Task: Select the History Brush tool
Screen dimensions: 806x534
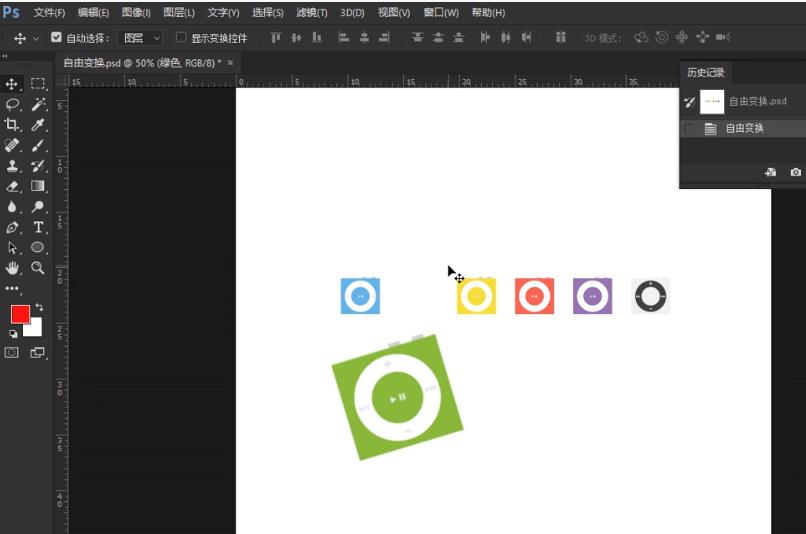Action: pyautogui.click(x=38, y=165)
